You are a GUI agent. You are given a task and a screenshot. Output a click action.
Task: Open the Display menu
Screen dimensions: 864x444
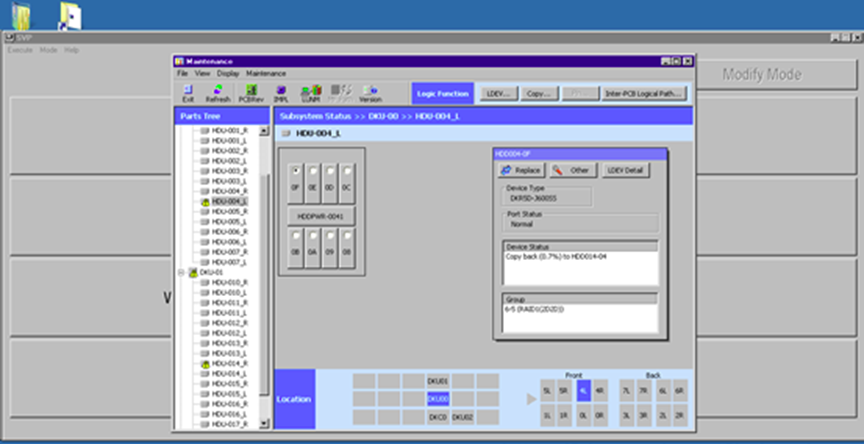point(228,73)
